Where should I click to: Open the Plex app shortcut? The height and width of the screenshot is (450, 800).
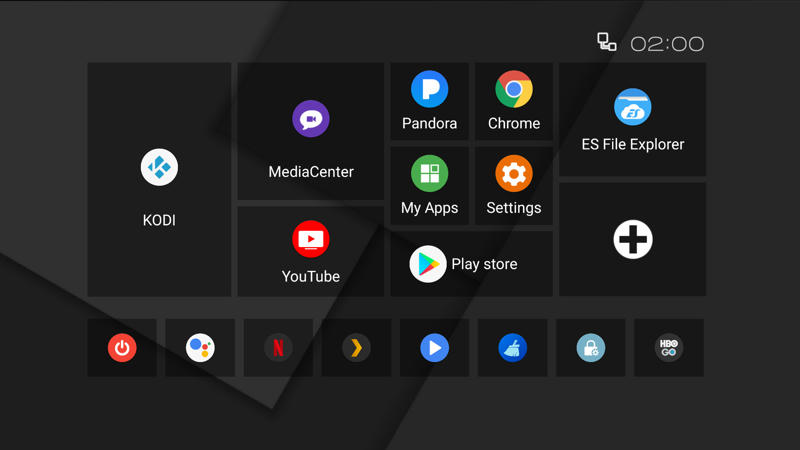(x=356, y=348)
